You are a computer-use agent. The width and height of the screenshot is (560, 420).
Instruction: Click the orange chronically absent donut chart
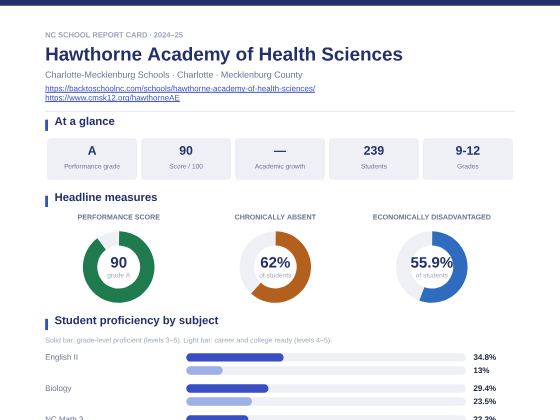tap(275, 267)
